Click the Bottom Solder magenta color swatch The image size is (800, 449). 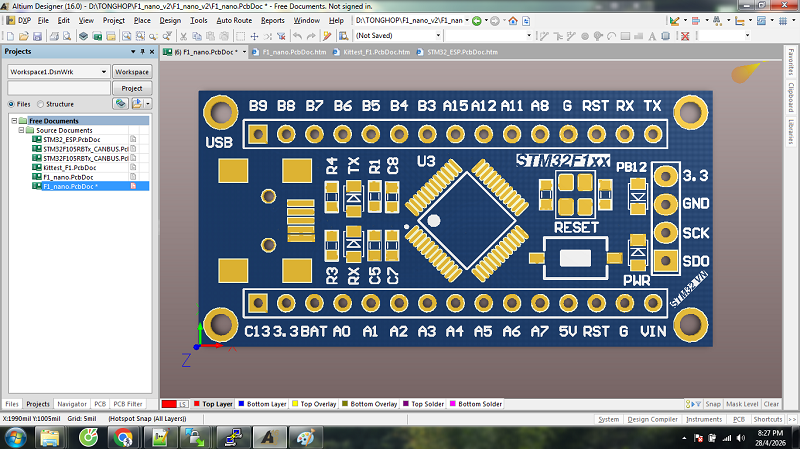tap(453, 404)
